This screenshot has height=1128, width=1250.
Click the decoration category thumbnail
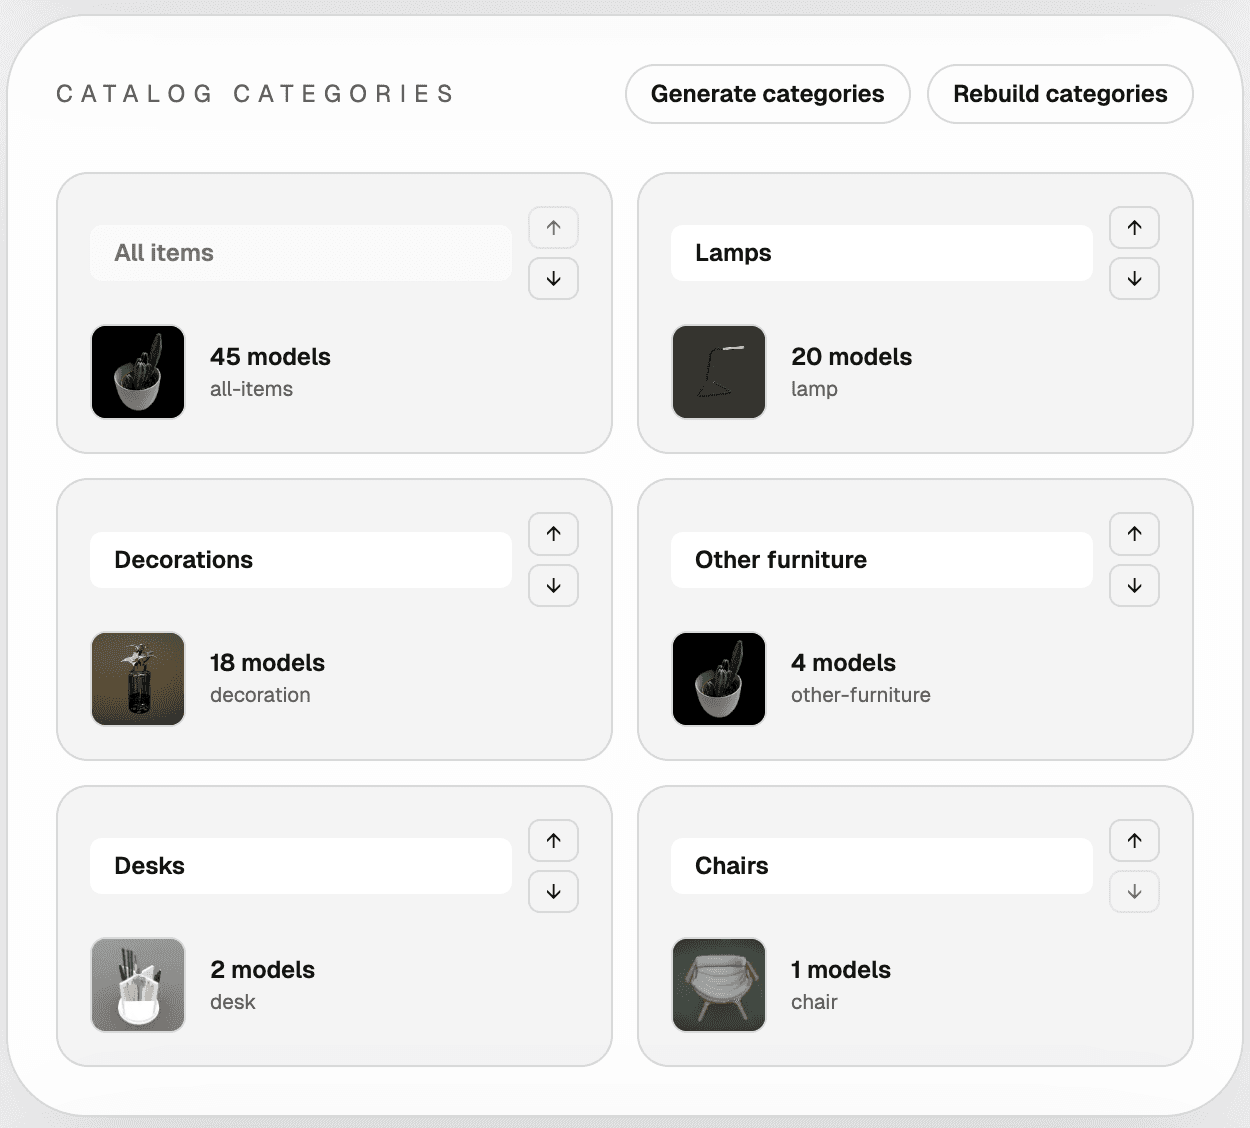(x=137, y=679)
